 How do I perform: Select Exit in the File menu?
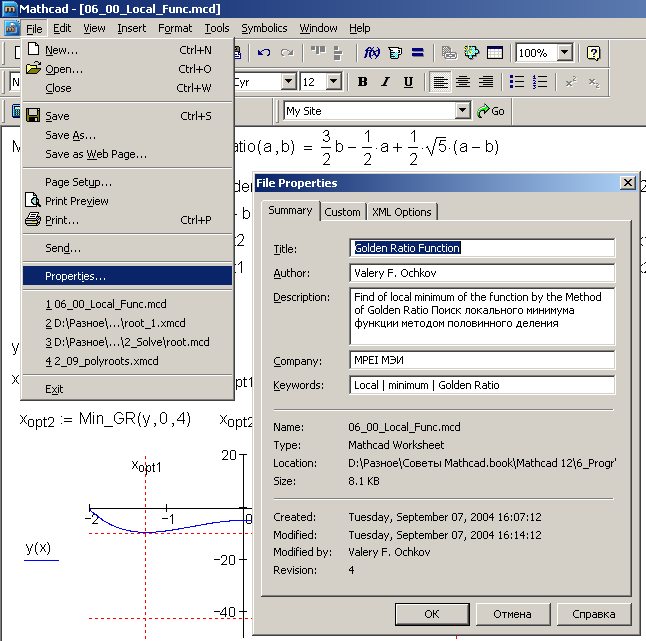point(128,388)
